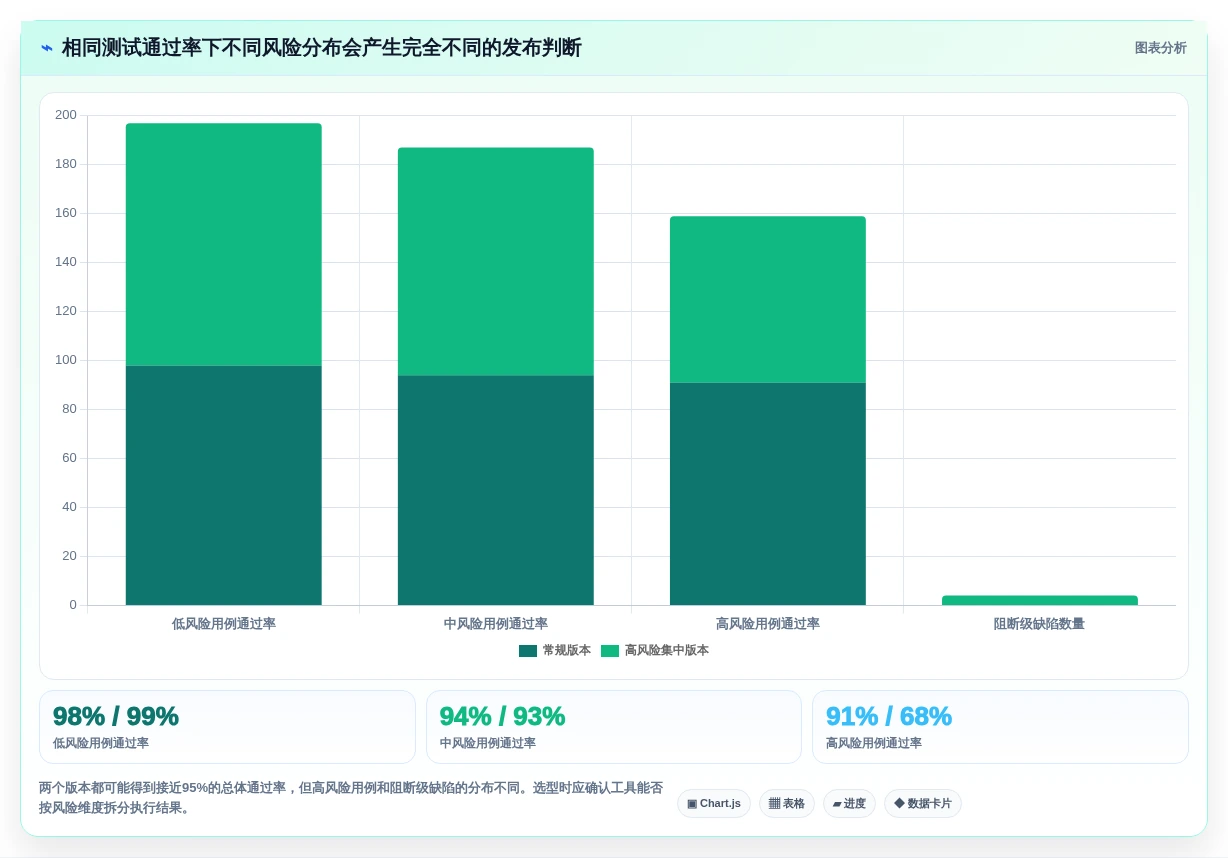Click the 阻断级缺陷数量 x-axis label
This screenshot has height=858, width=1228.
tap(1040, 624)
